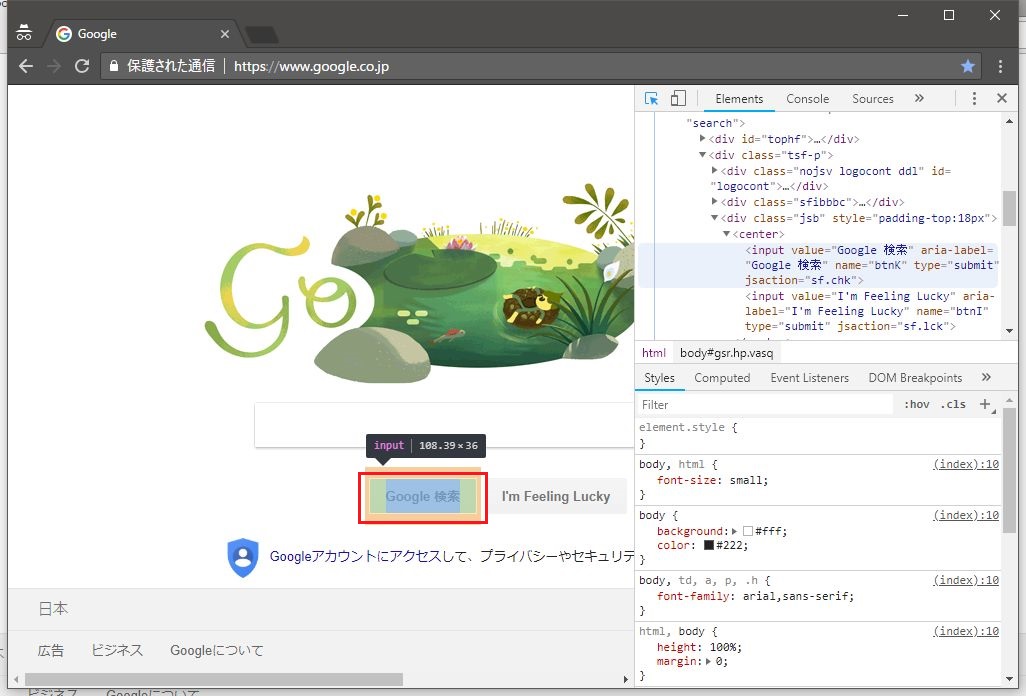
Task: Click the height: 100% declaration
Action: click(x=699, y=647)
